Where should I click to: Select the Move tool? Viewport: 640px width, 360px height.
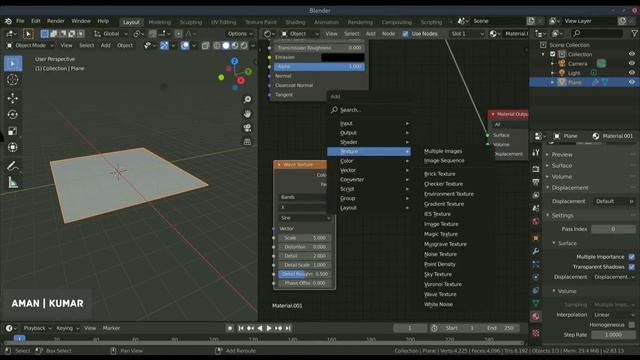(x=13, y=98)
